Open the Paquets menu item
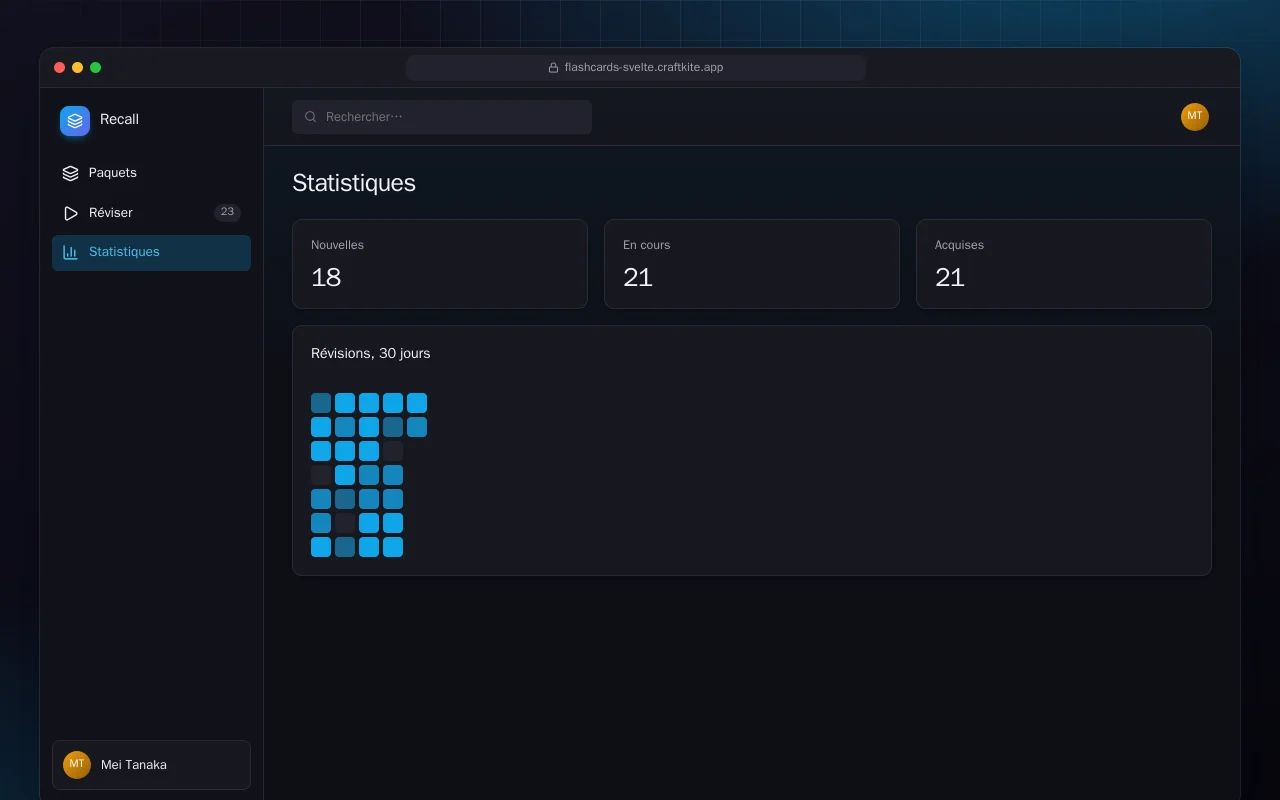 coord(151,173)
